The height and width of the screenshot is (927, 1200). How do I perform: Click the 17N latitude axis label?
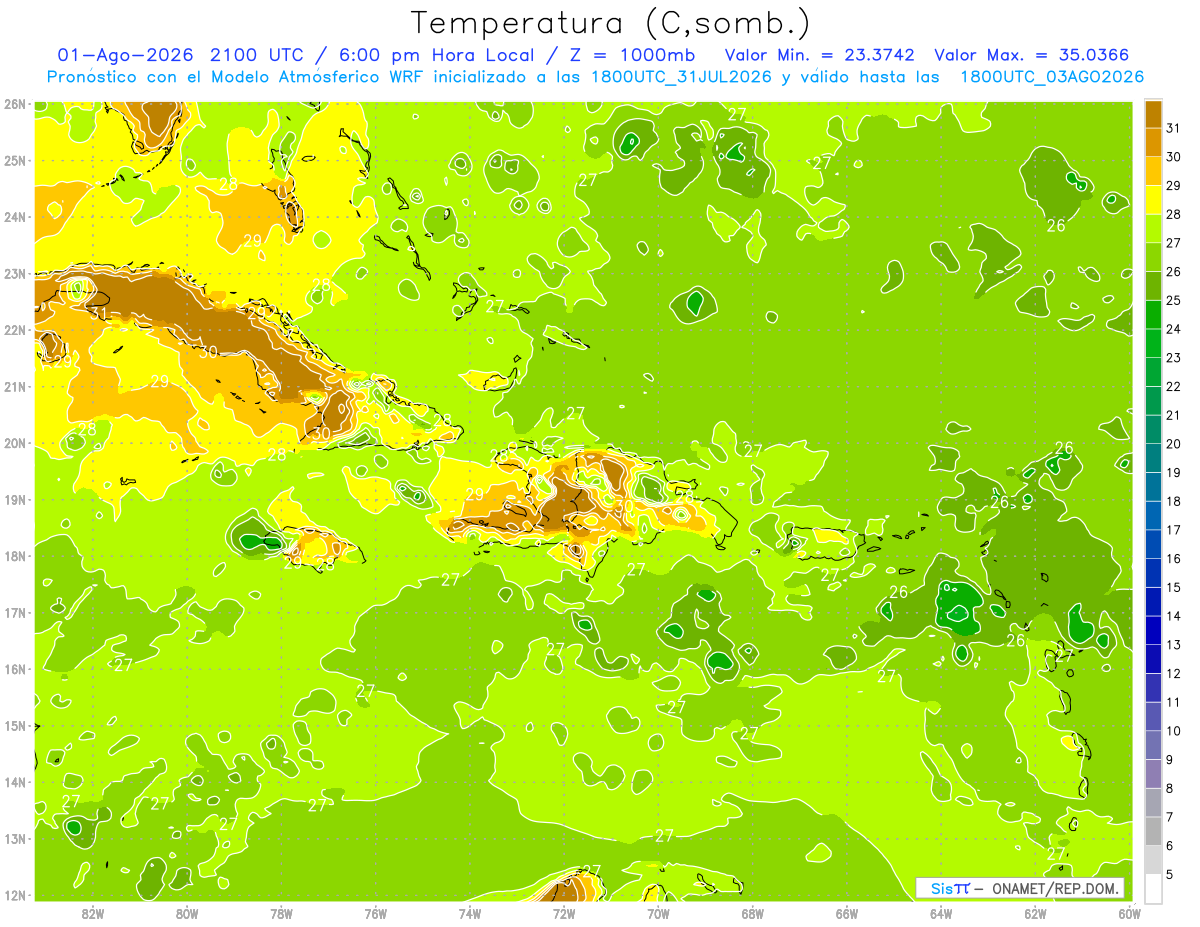[x=15, y=612]
